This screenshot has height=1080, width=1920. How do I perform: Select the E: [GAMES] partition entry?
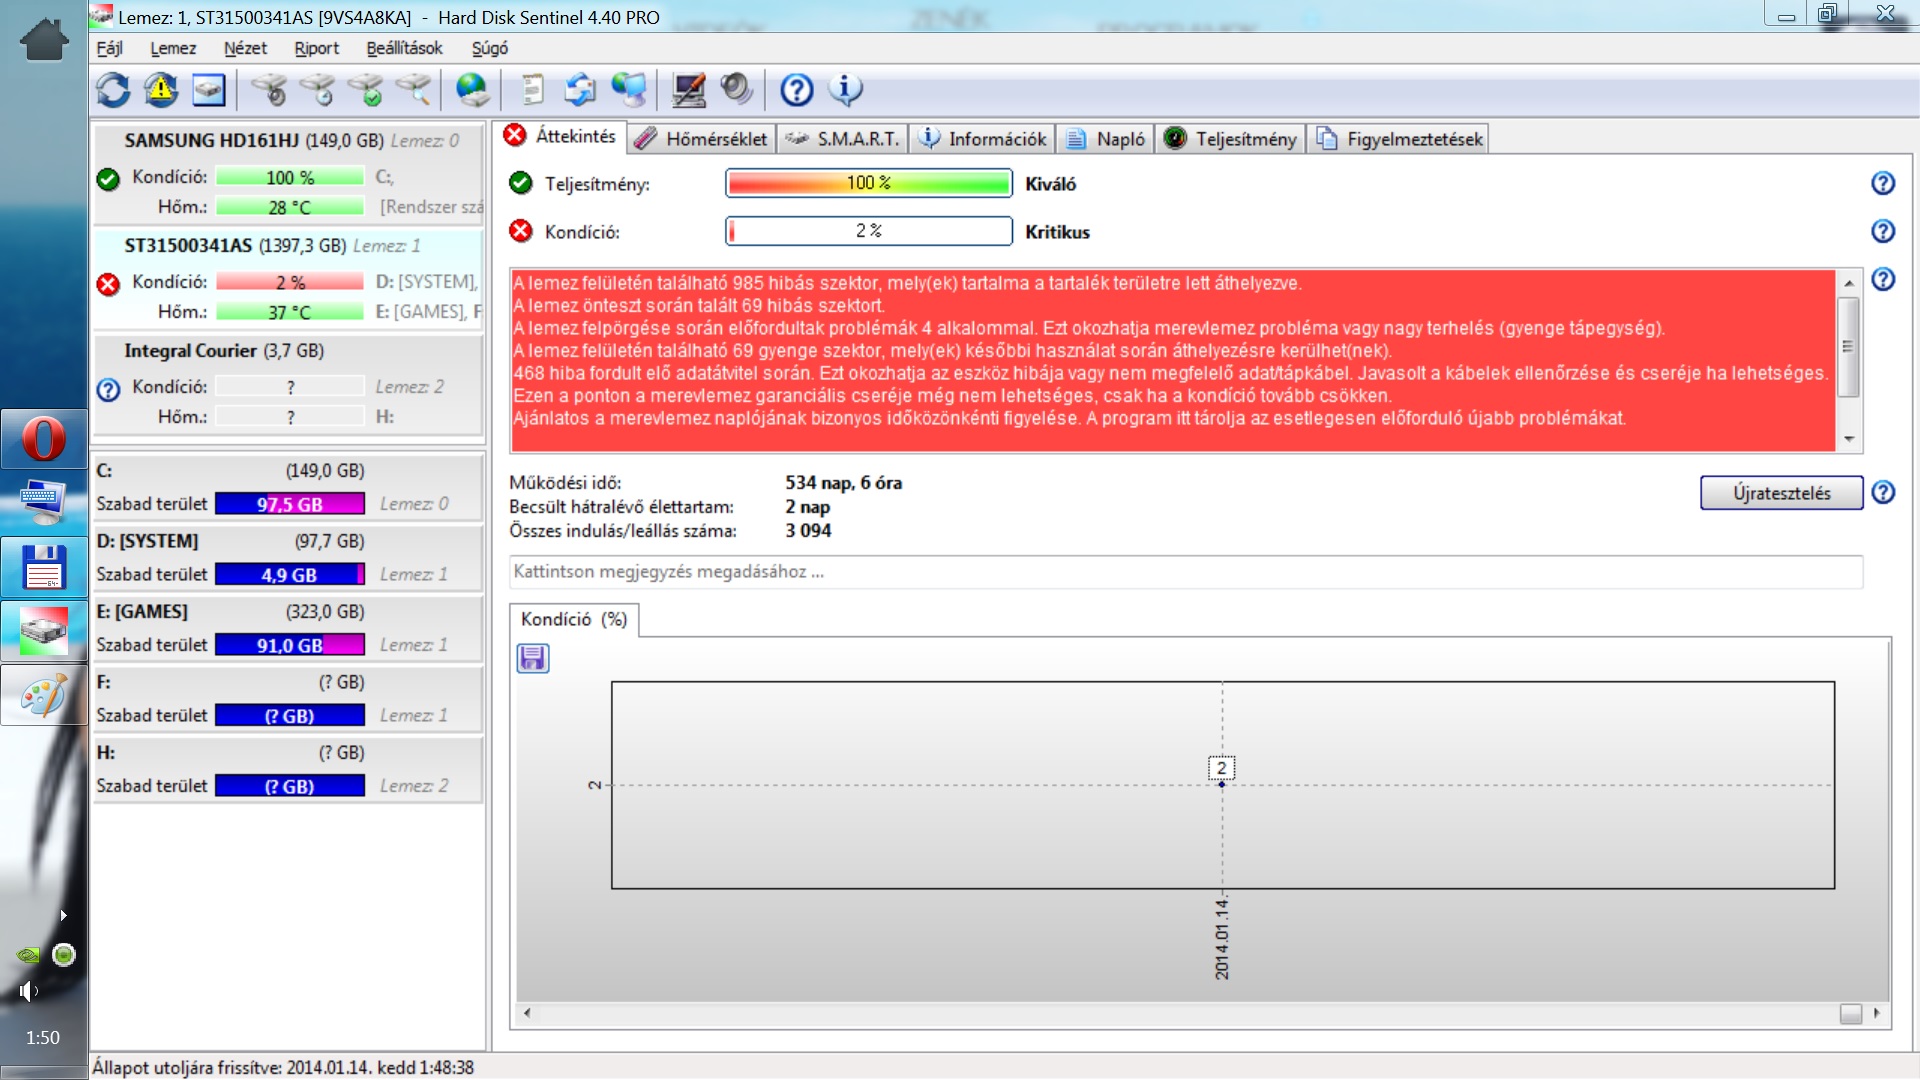click(288, 628)
